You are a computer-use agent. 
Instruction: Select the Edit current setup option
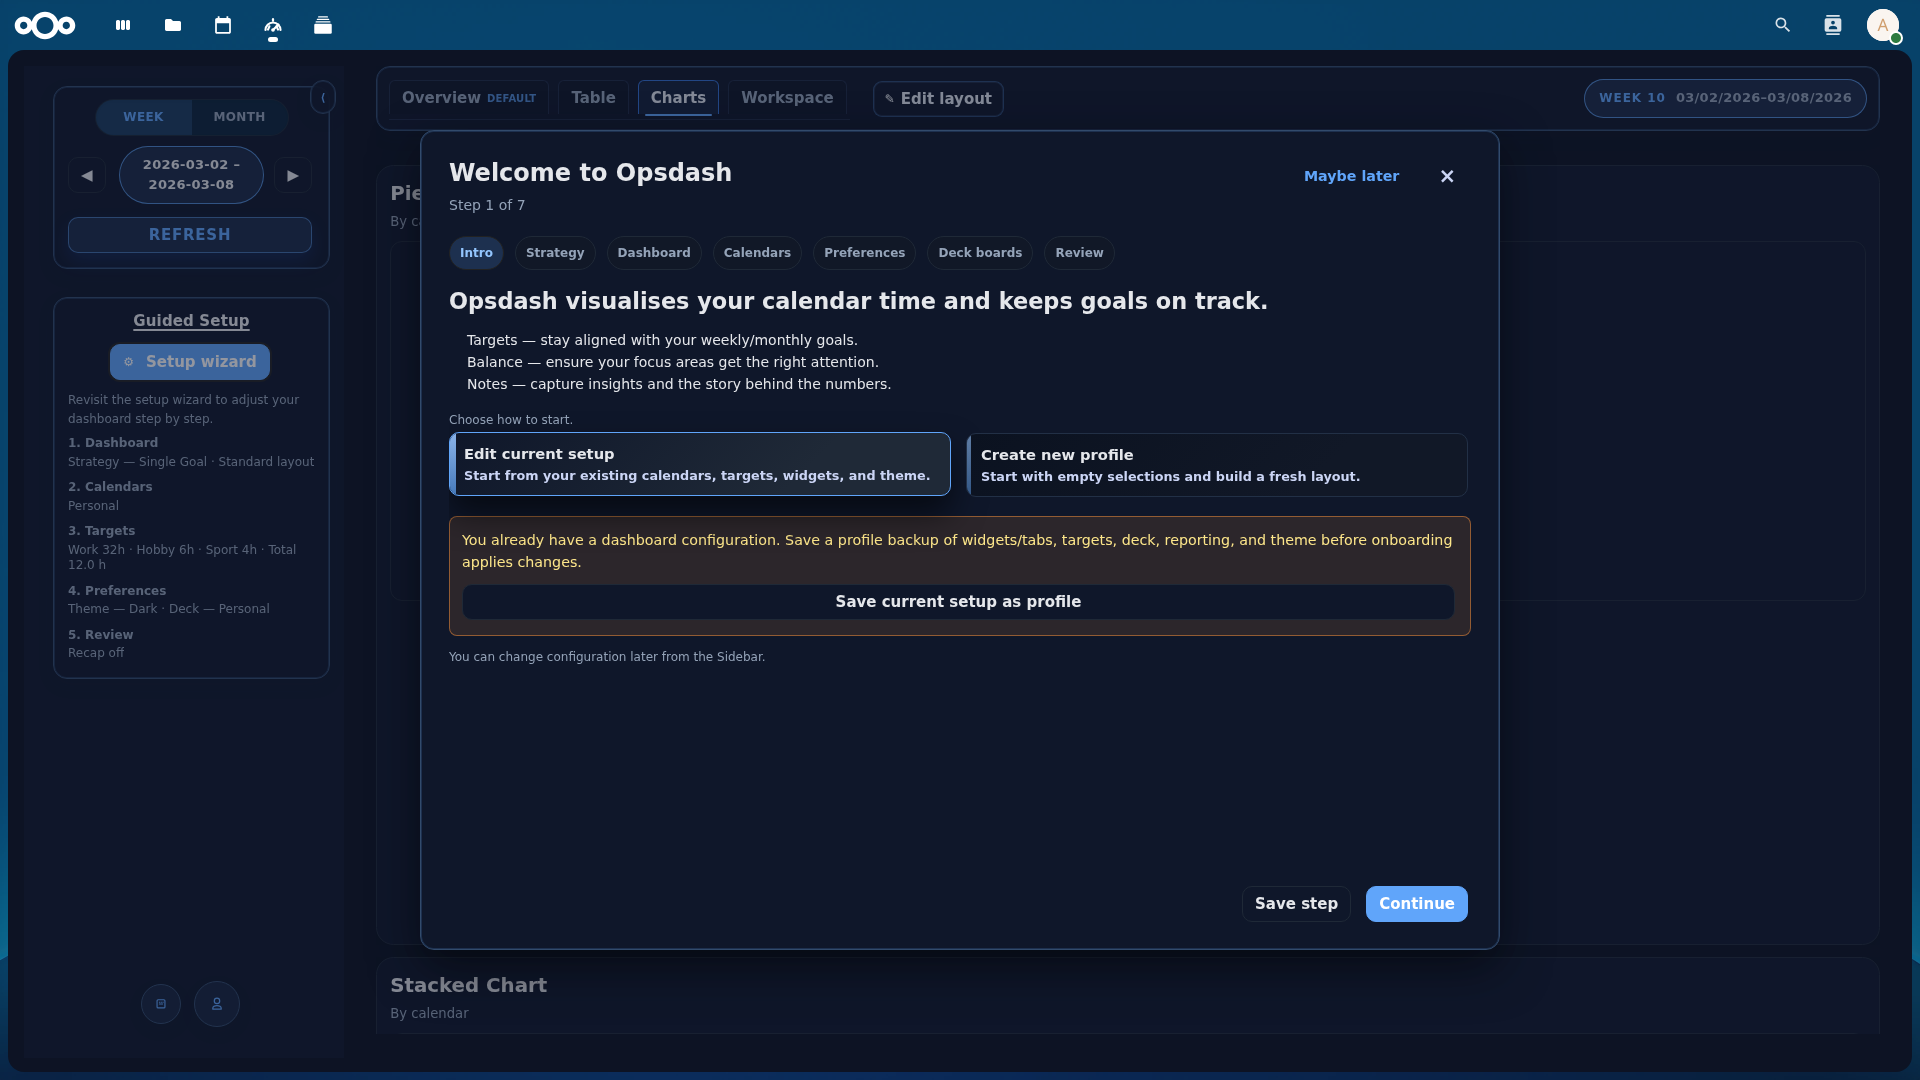point(699,464)
